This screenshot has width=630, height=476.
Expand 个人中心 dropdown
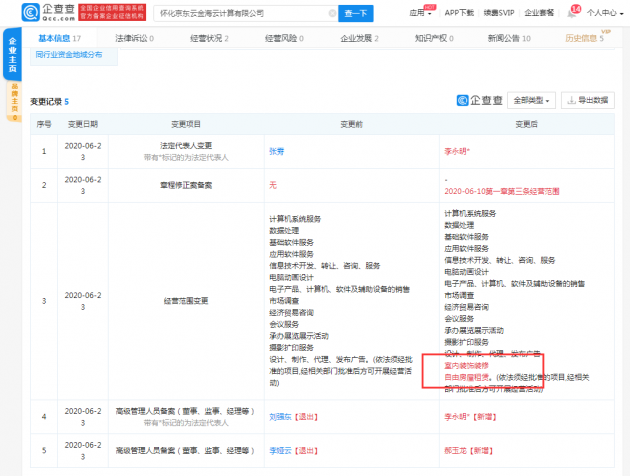605,13
